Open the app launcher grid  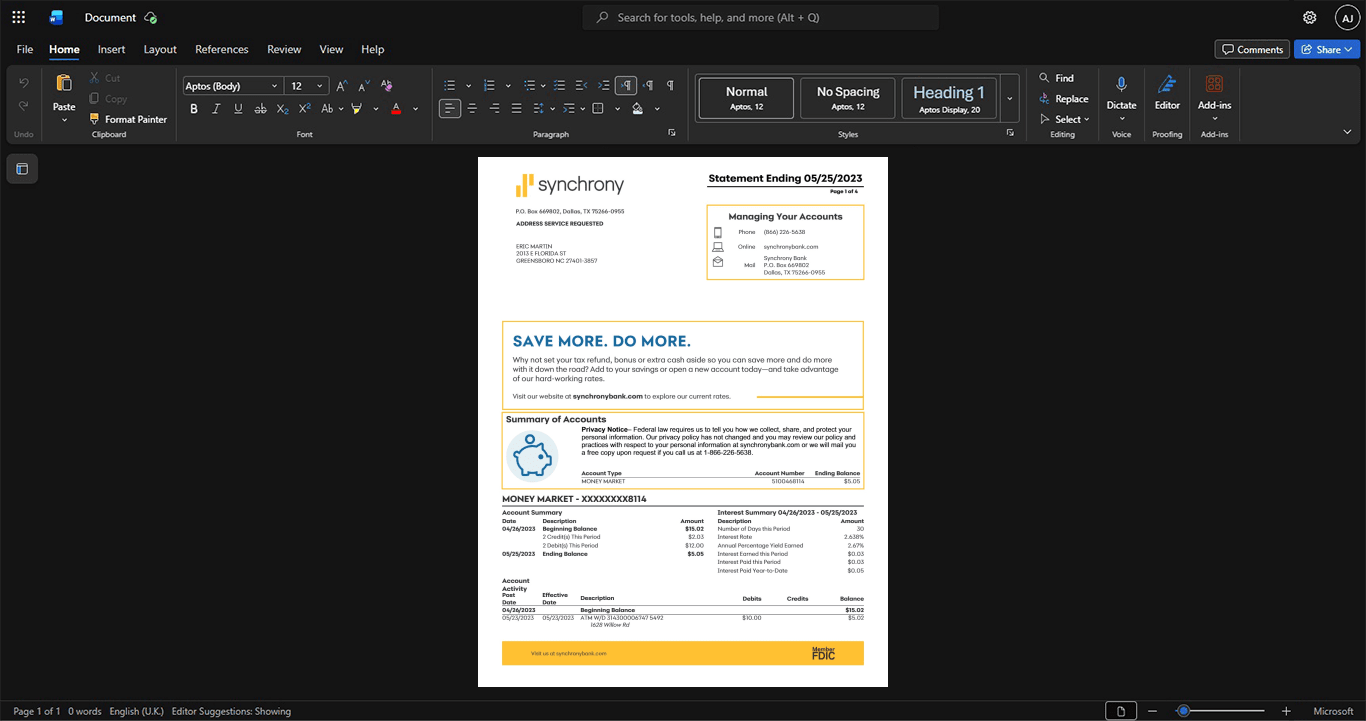click(18, 17)
